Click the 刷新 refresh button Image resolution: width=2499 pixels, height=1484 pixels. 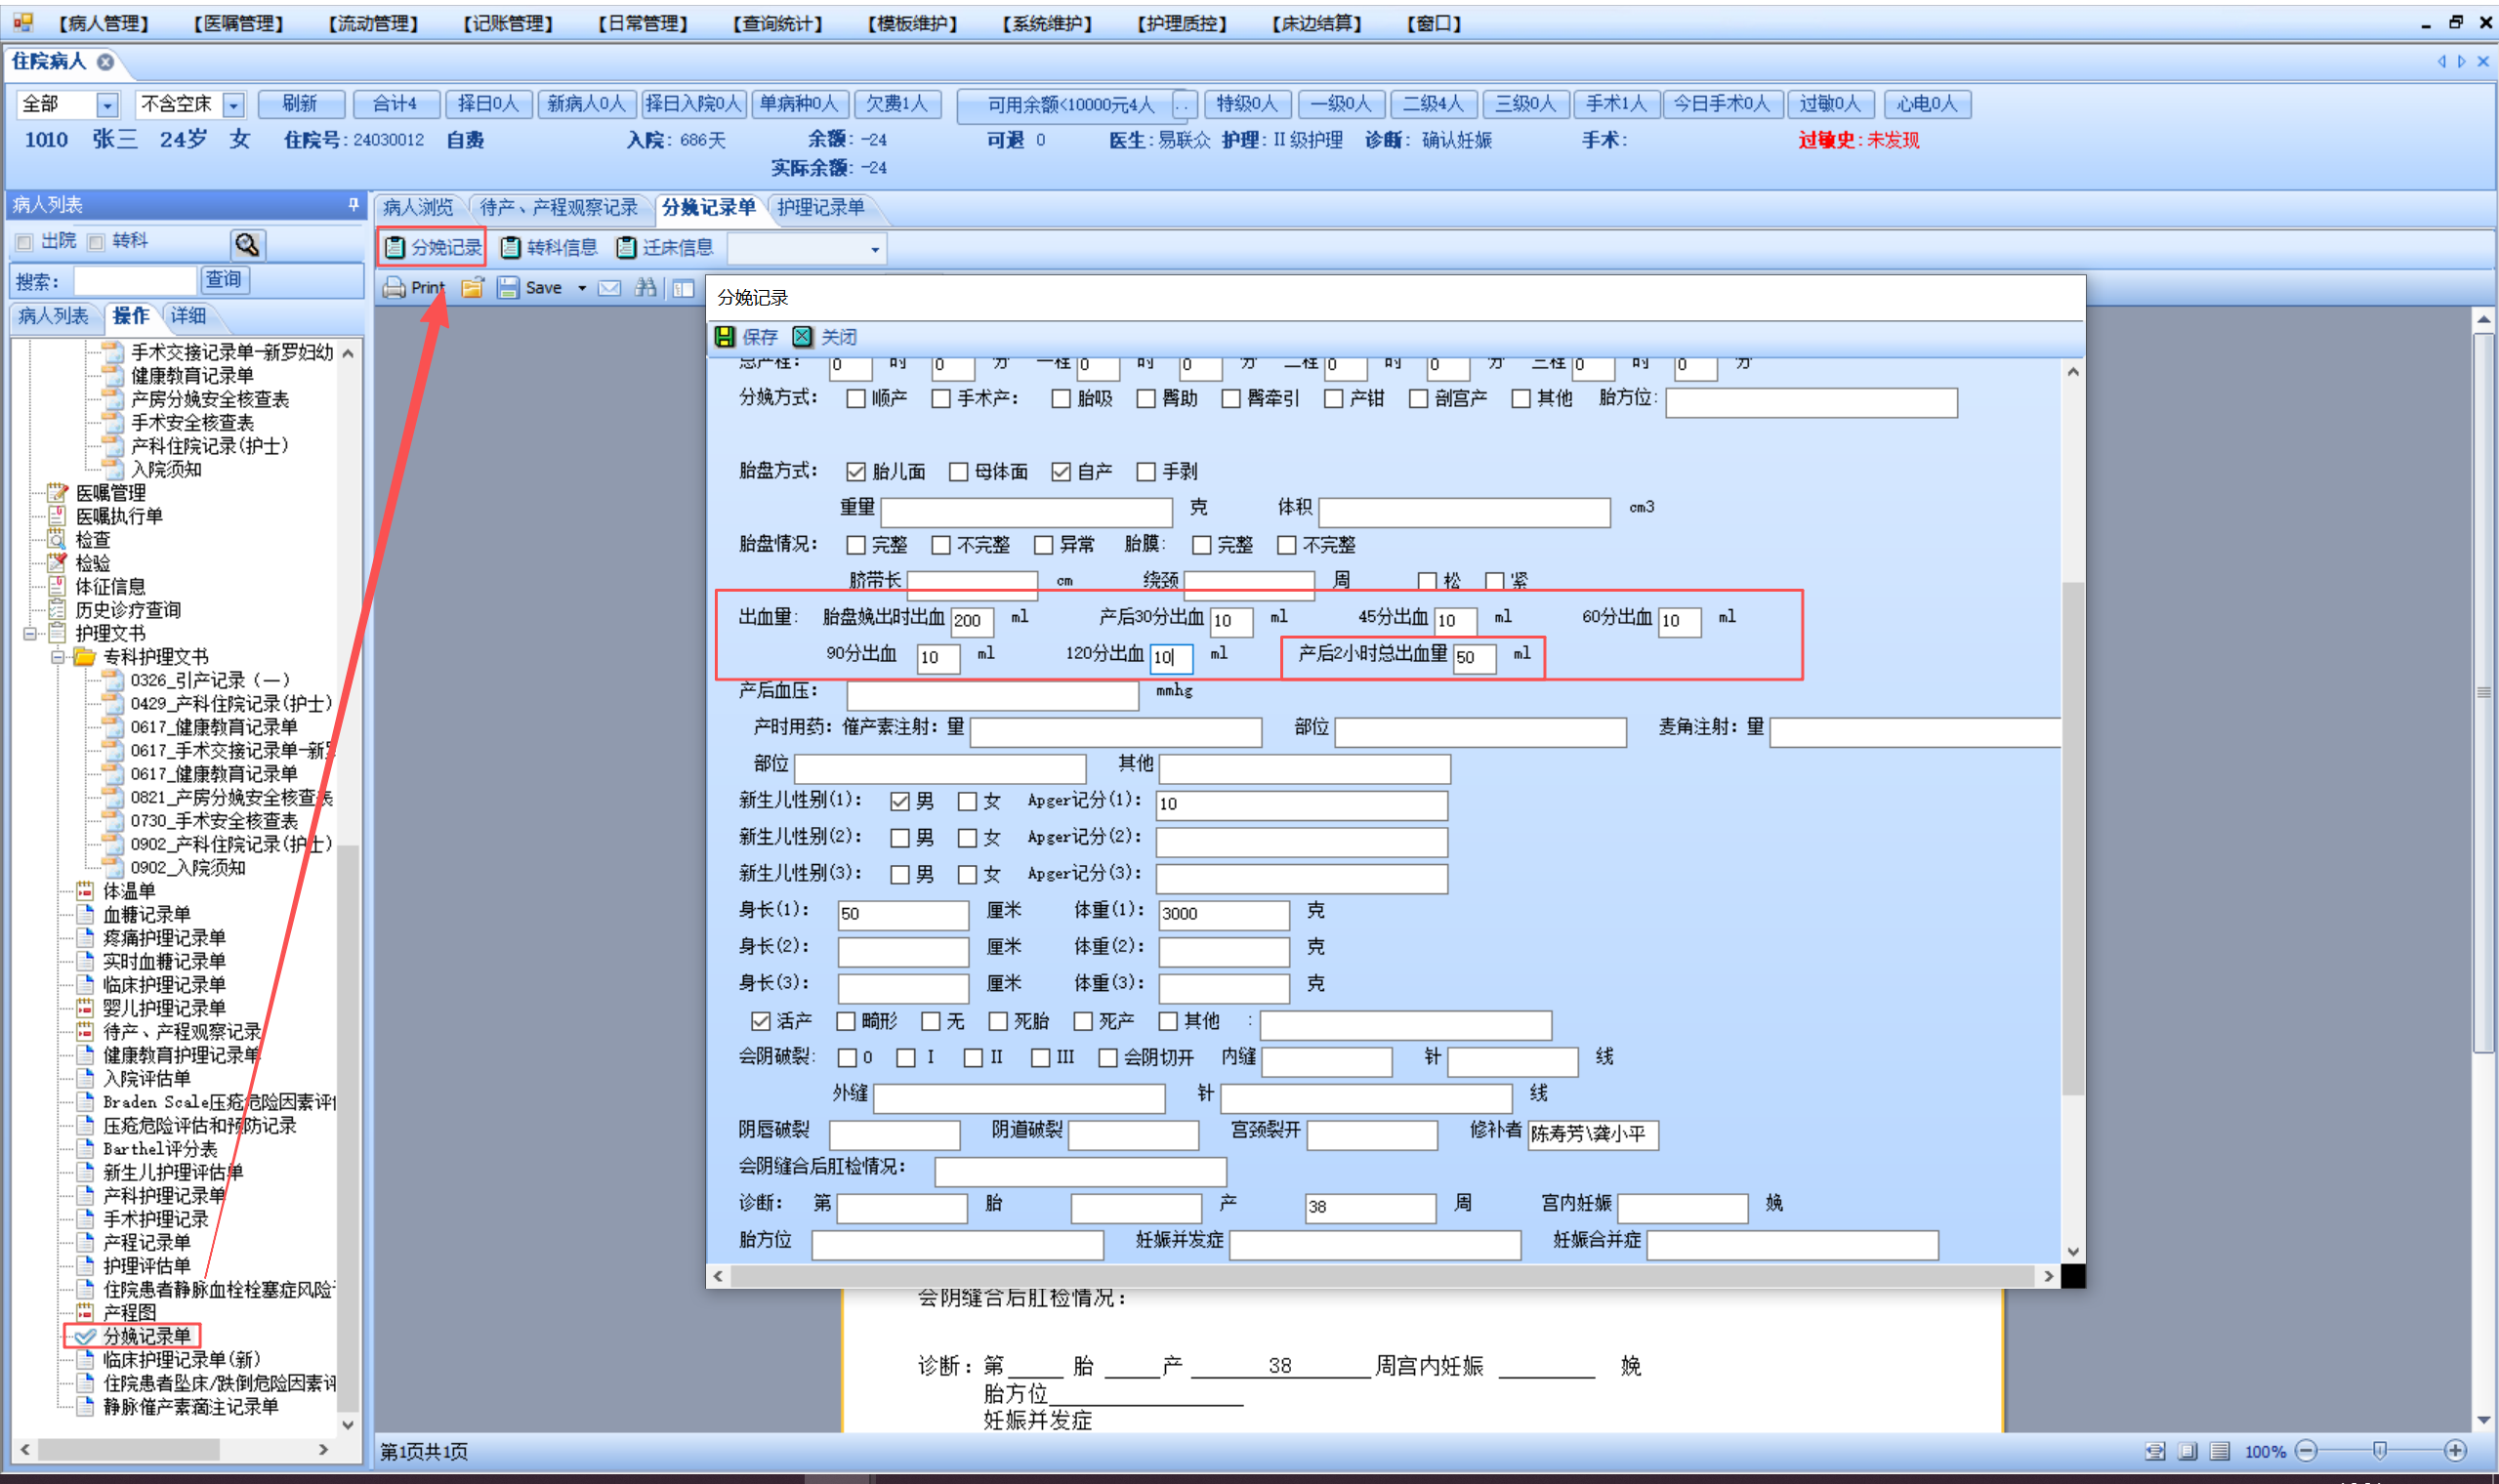pos(300,104)
